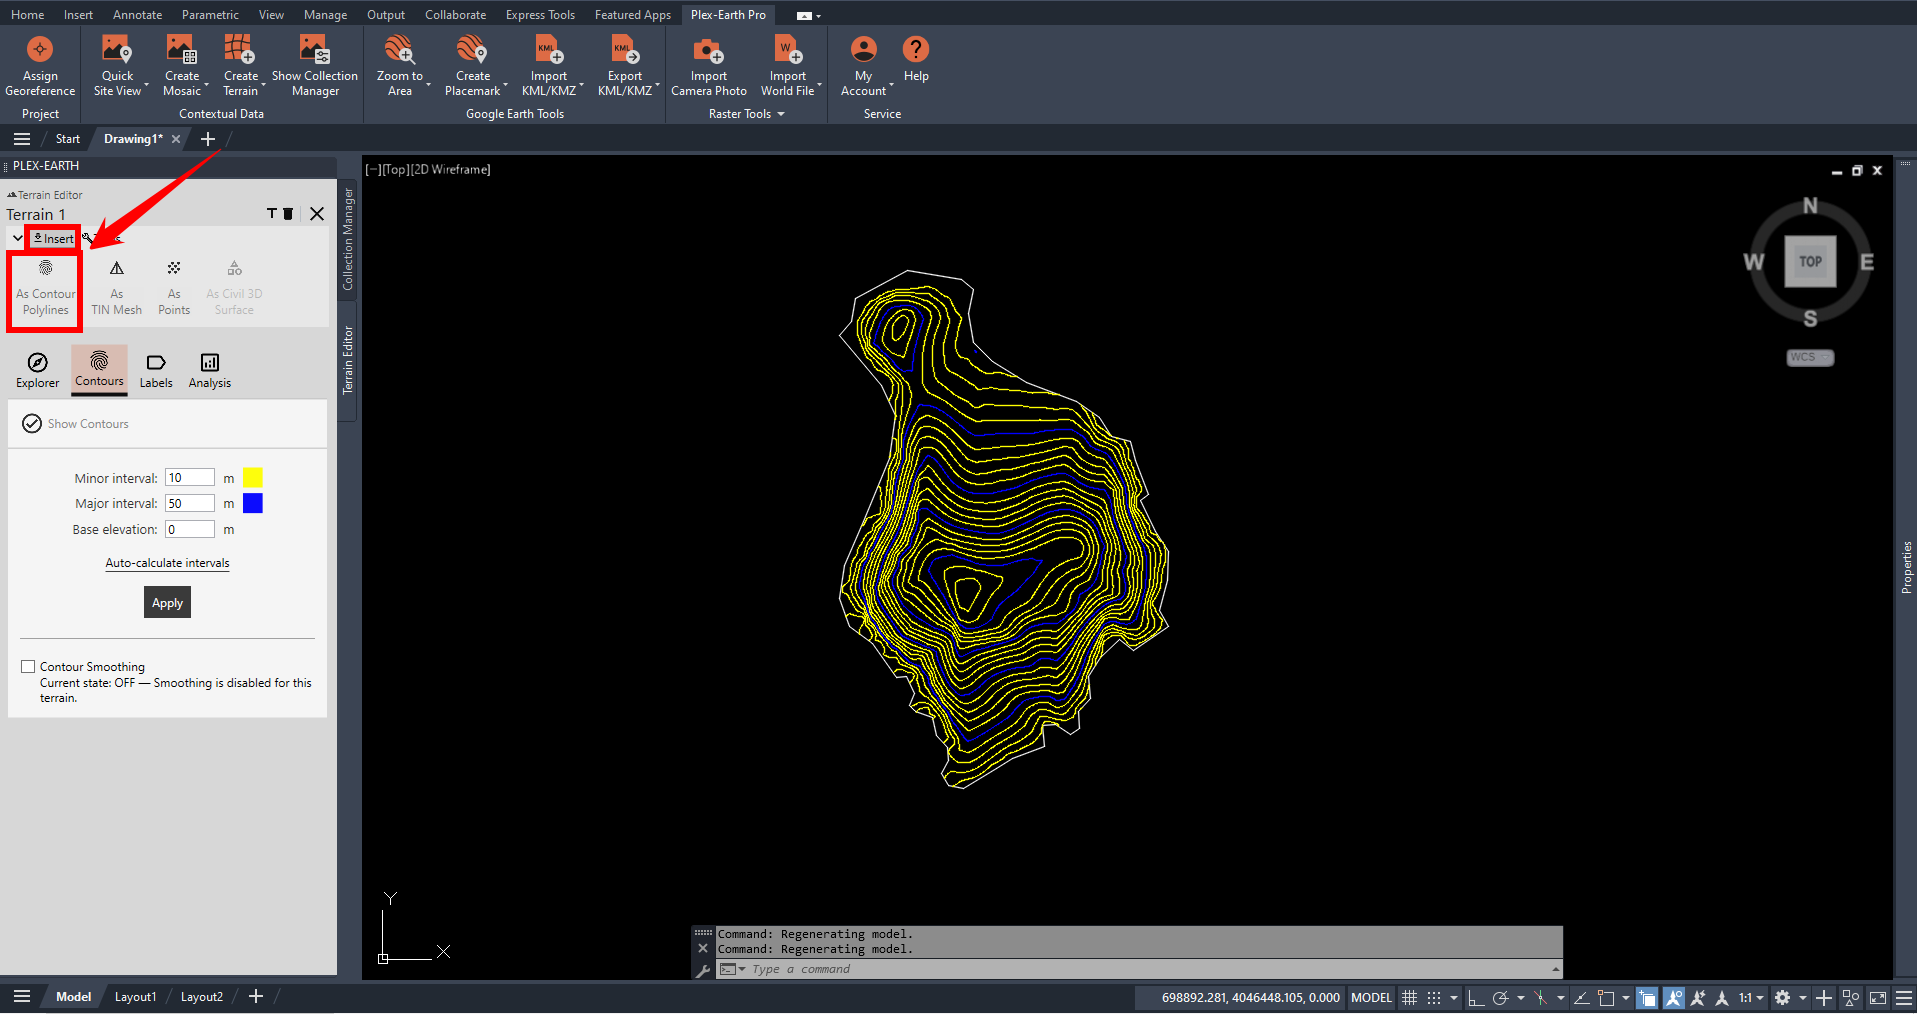The height and width of the screenshot is (1014, 1917).
Task: Open the Explorer tab in Terrain Editor
Action: (38, 370)
